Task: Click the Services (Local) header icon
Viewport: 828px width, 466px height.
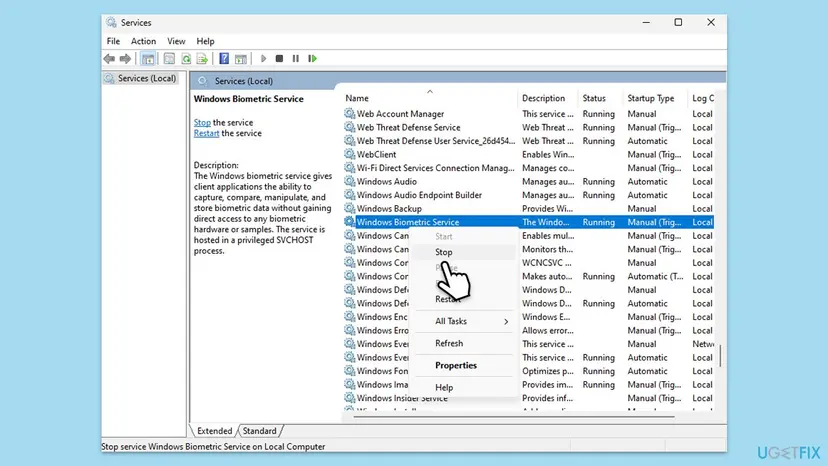Action: pos(202,81)
